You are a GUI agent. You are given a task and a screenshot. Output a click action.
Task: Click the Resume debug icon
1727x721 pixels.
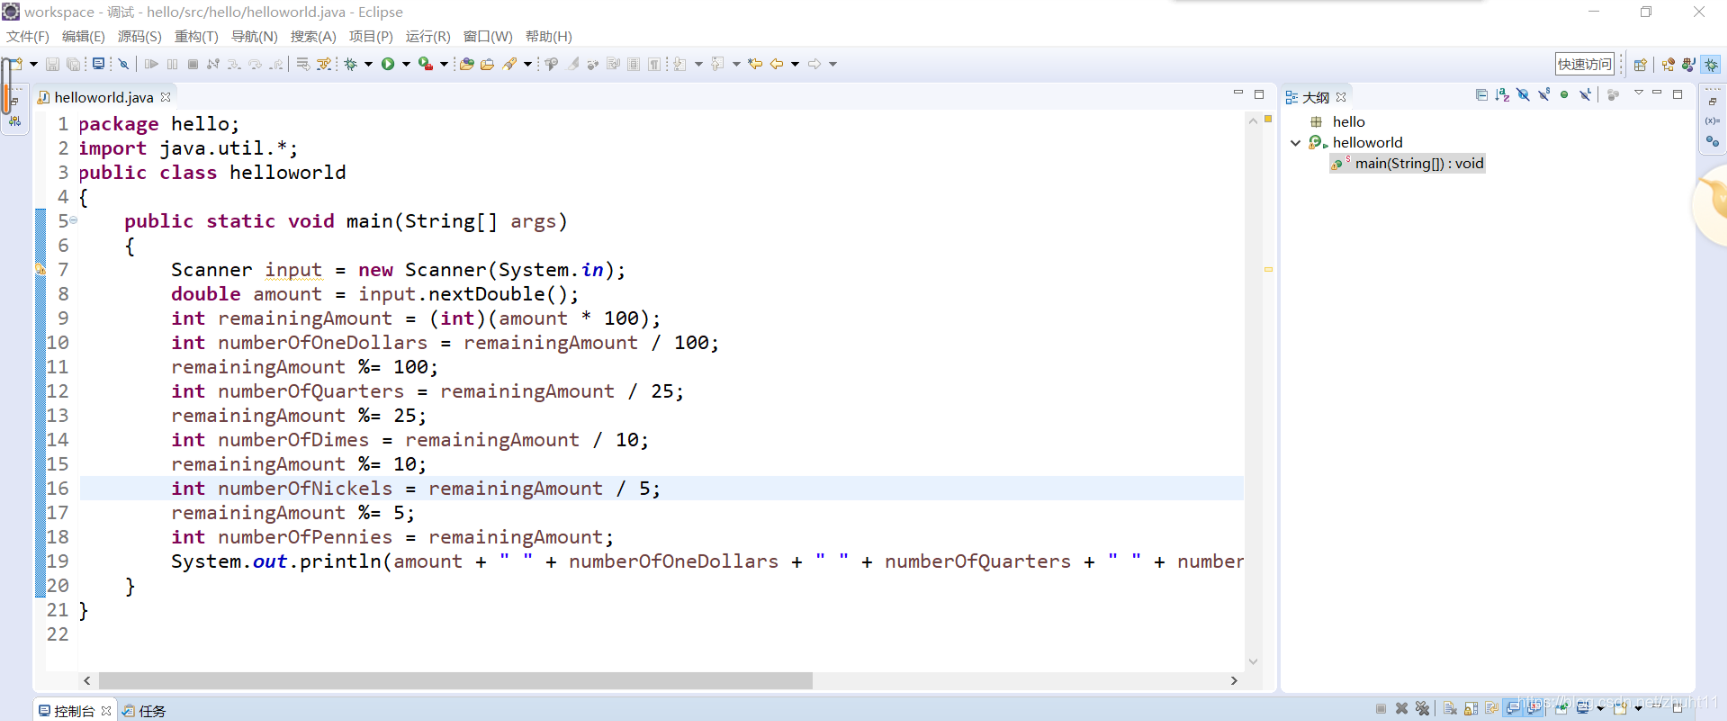click(x=151, y=64)
